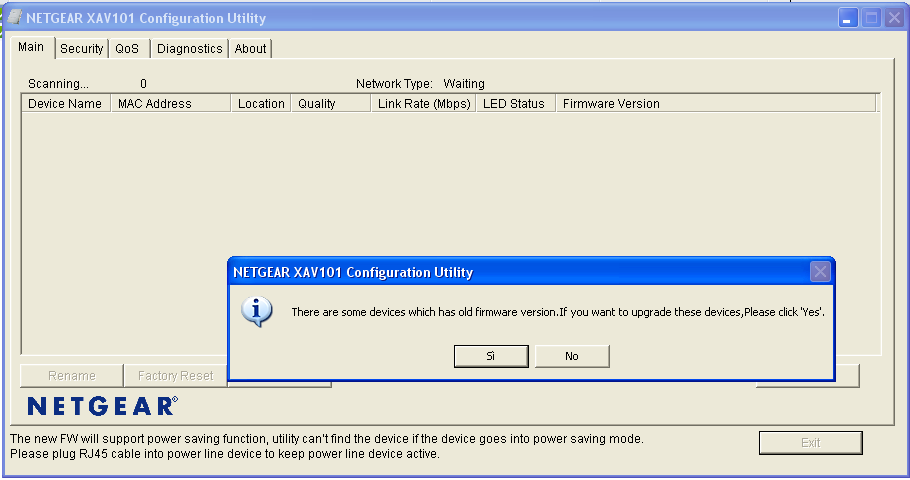Image resolution: width=910 pixels, height=480 pixels.
Task: Sort by Quality column header
Action: point(331,103)
